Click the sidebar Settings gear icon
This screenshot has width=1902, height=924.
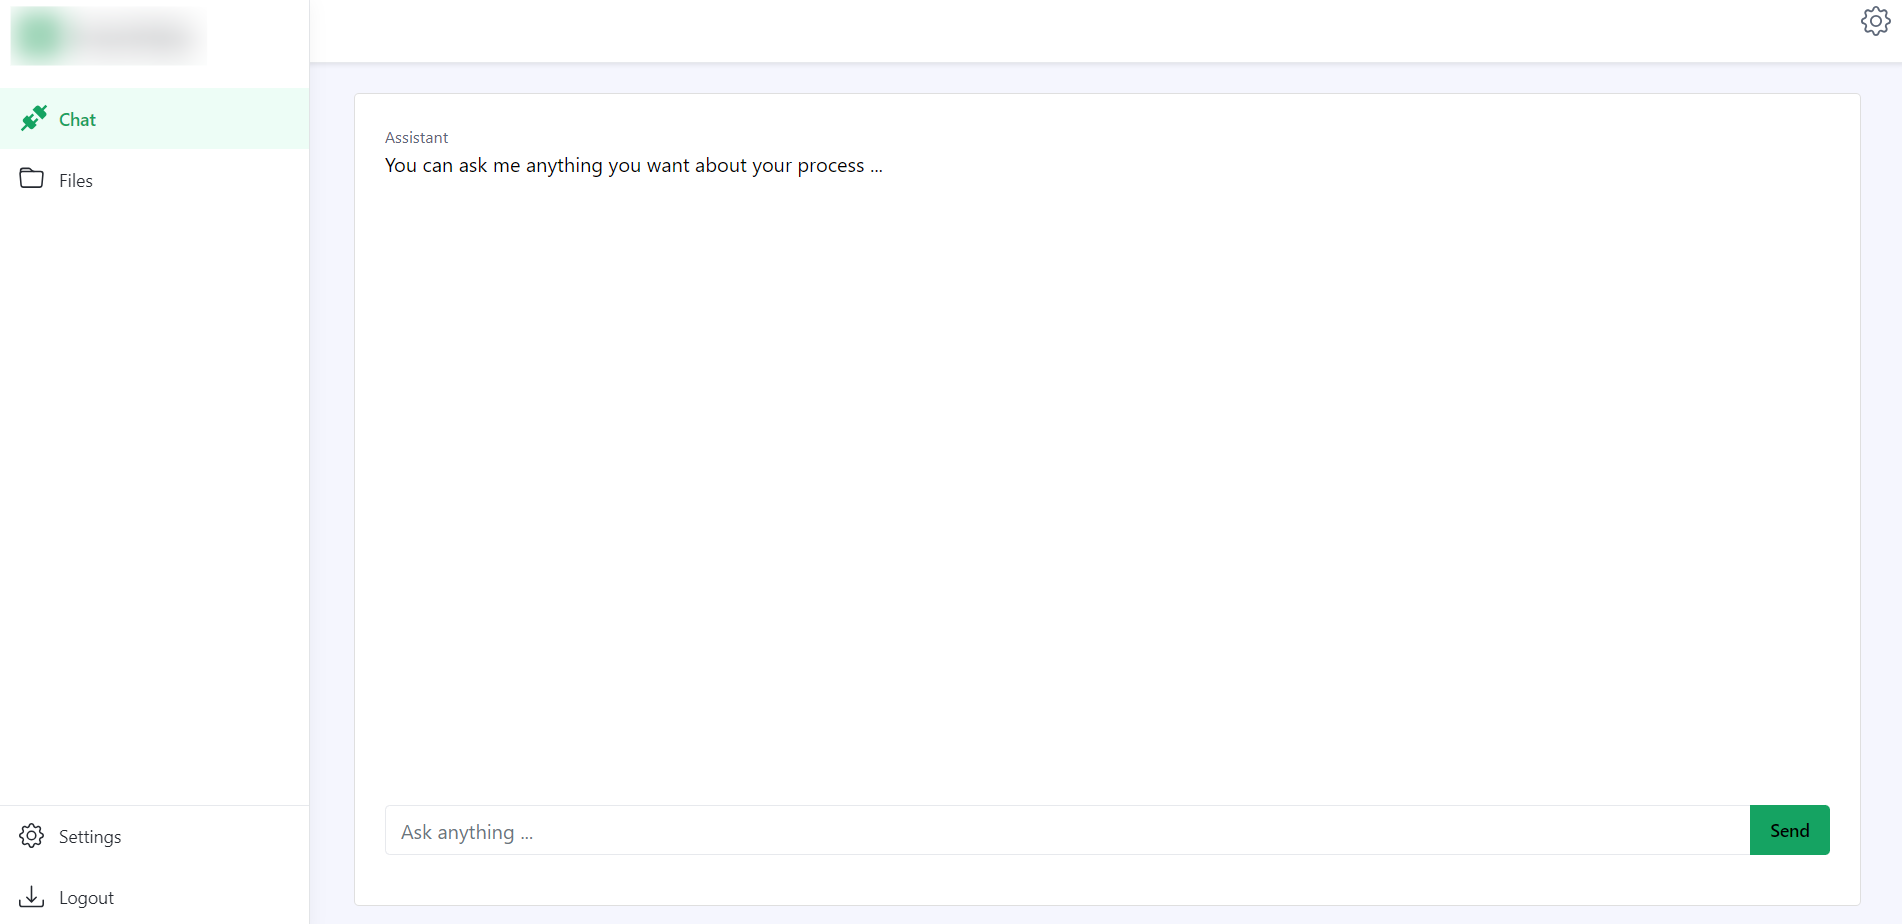click(32, 836)
